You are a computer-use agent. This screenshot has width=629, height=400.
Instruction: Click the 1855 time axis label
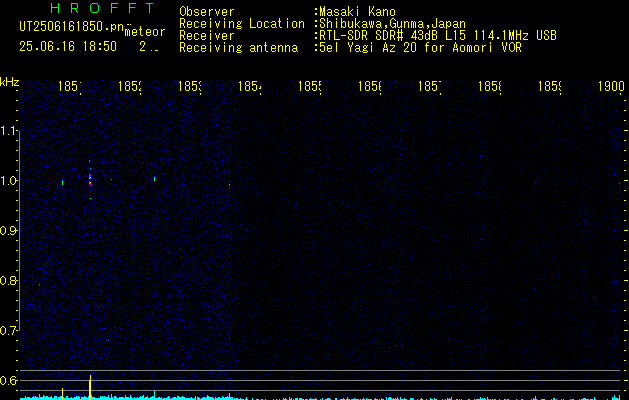click(x=309, y=86)
